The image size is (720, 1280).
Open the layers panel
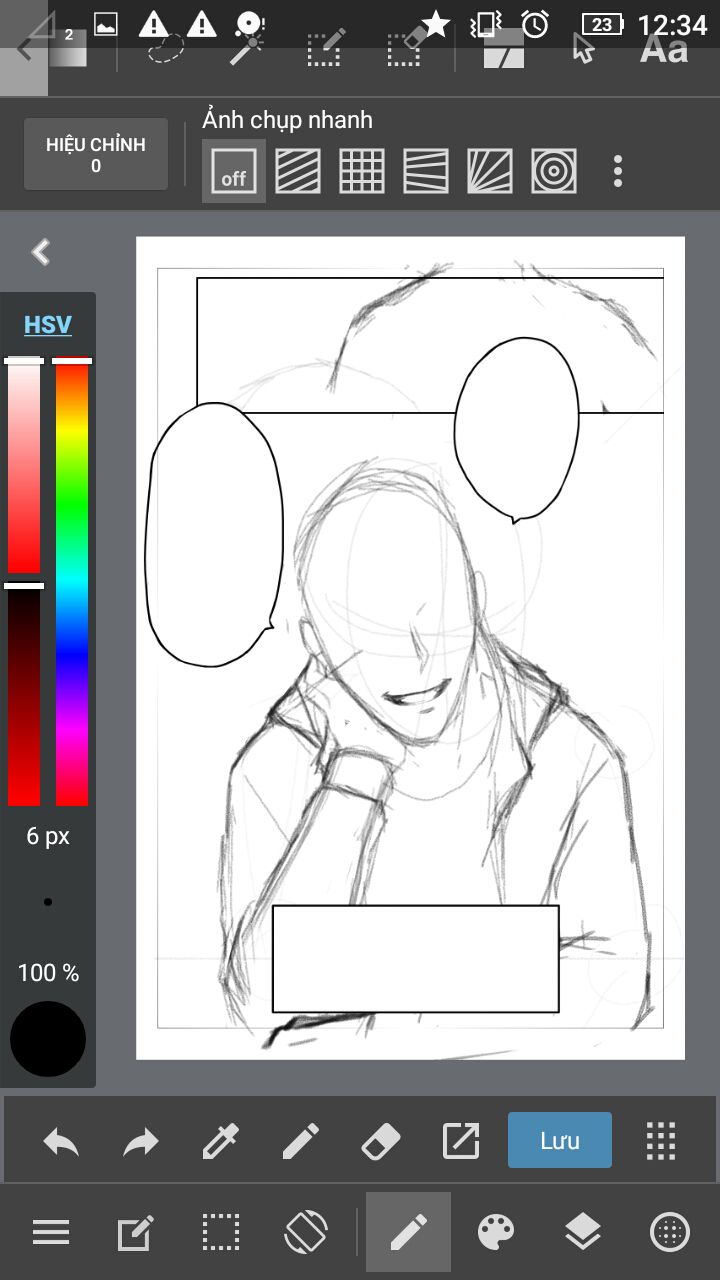click(582, 1232)
